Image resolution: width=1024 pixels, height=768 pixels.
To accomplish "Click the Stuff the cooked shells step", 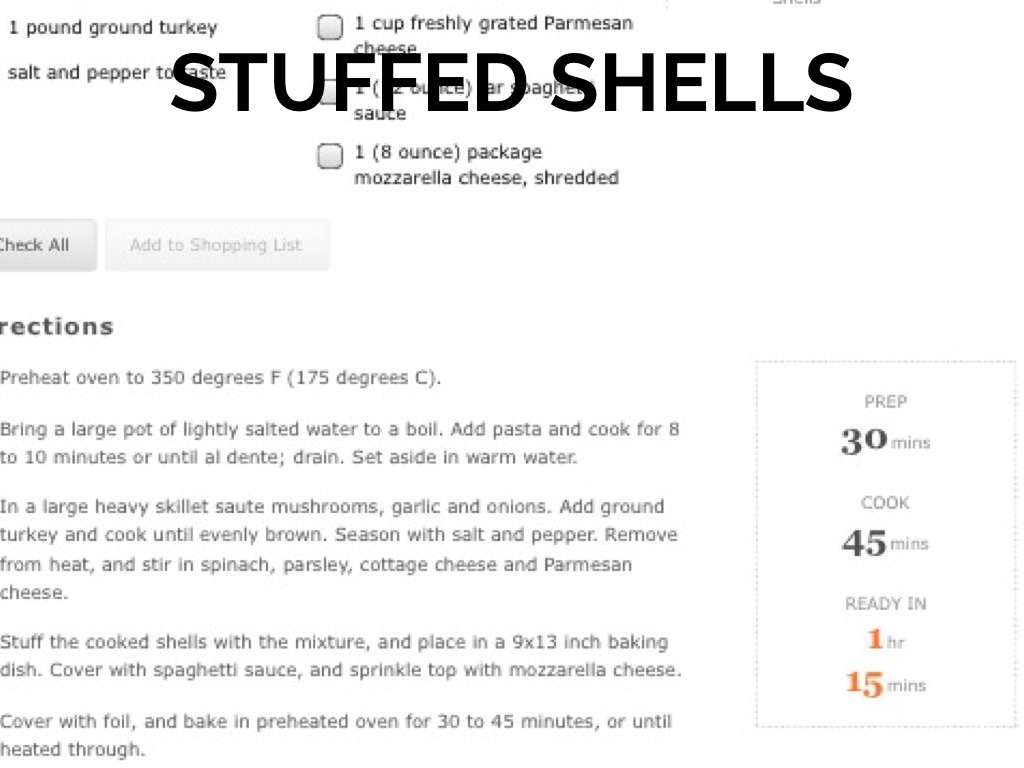I will tap(338, 656).
